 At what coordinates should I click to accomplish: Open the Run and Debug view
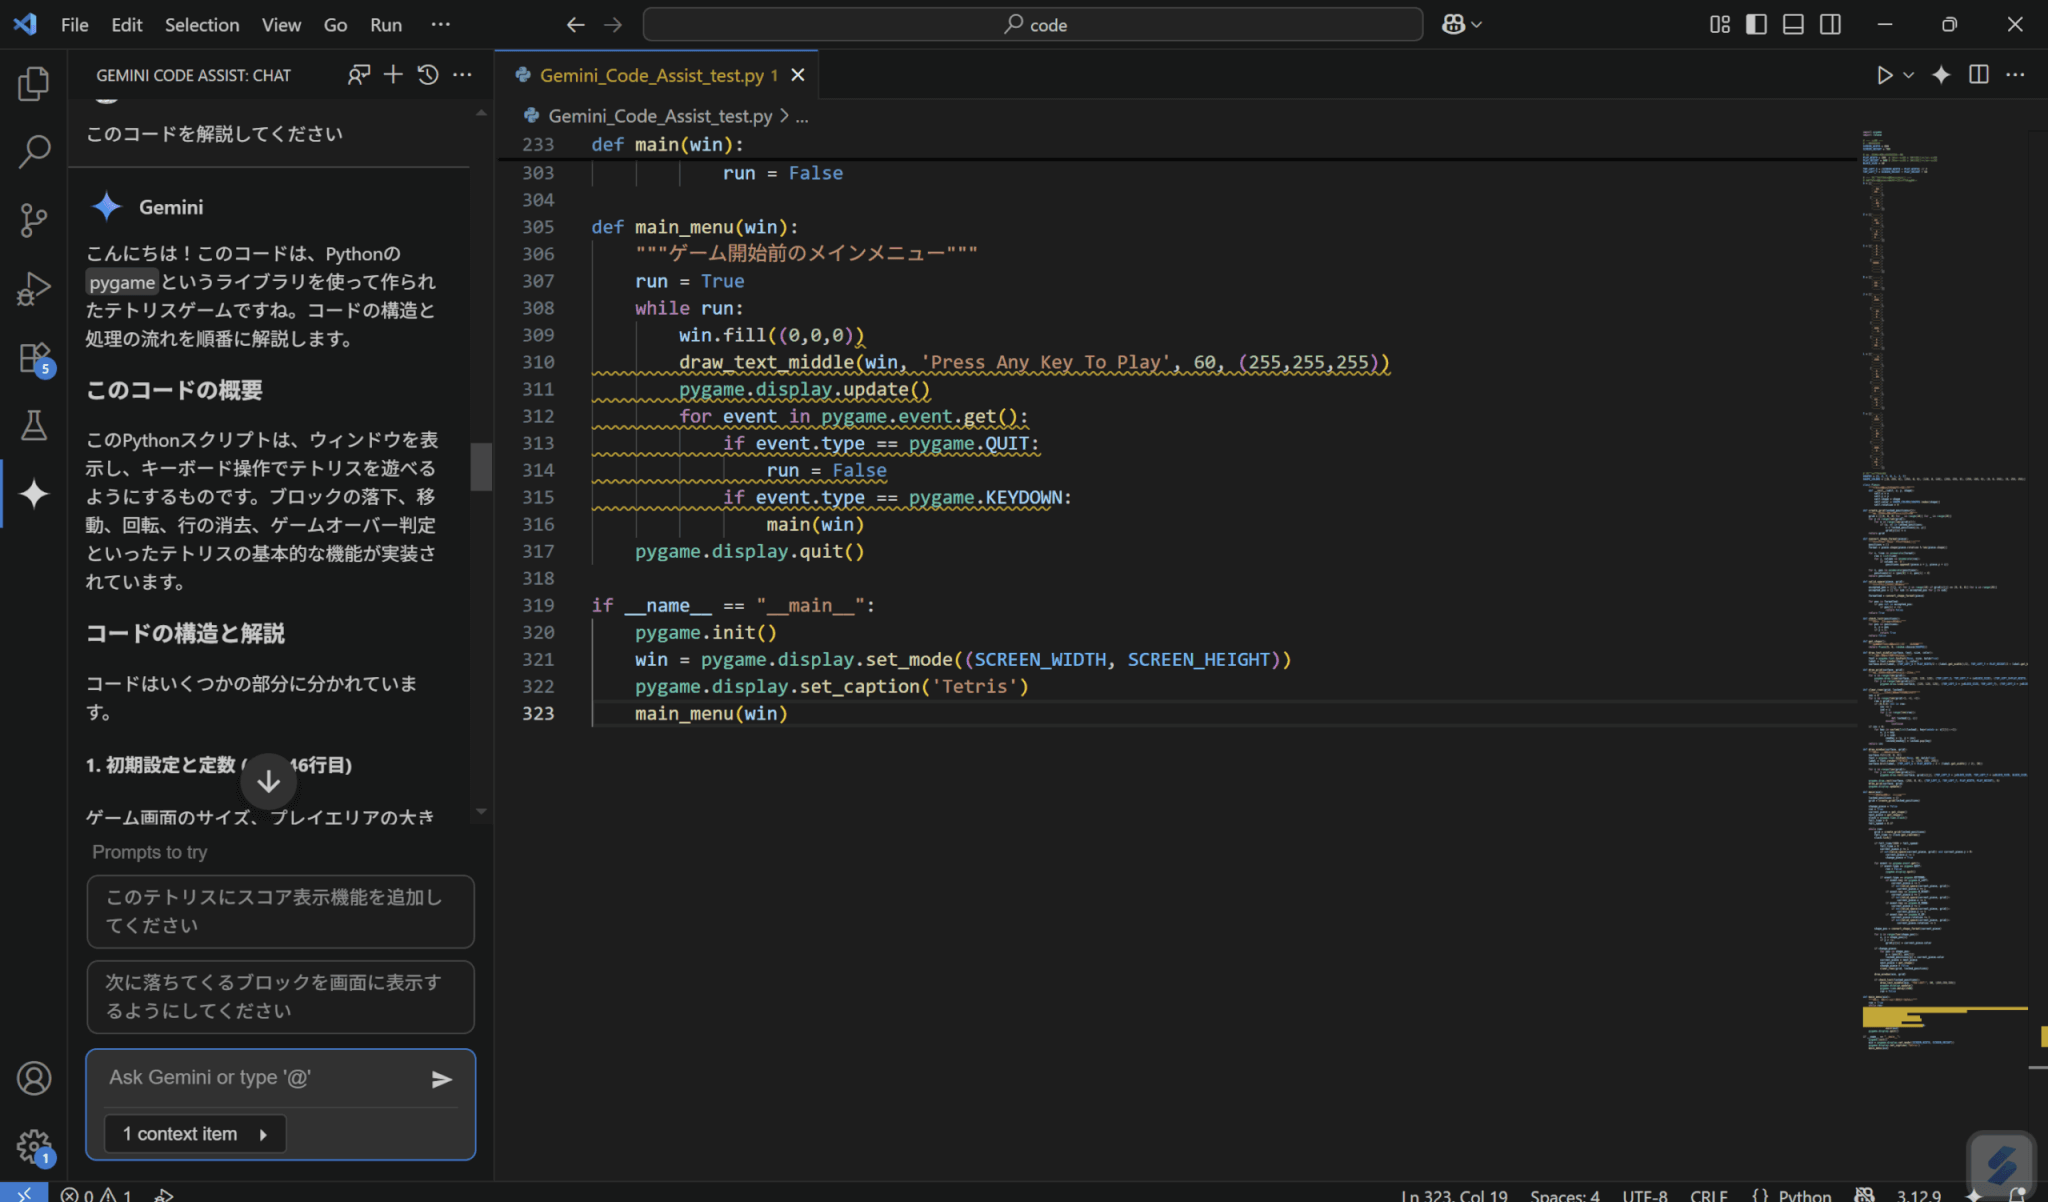pyautogui.click(x=33, y=288)
